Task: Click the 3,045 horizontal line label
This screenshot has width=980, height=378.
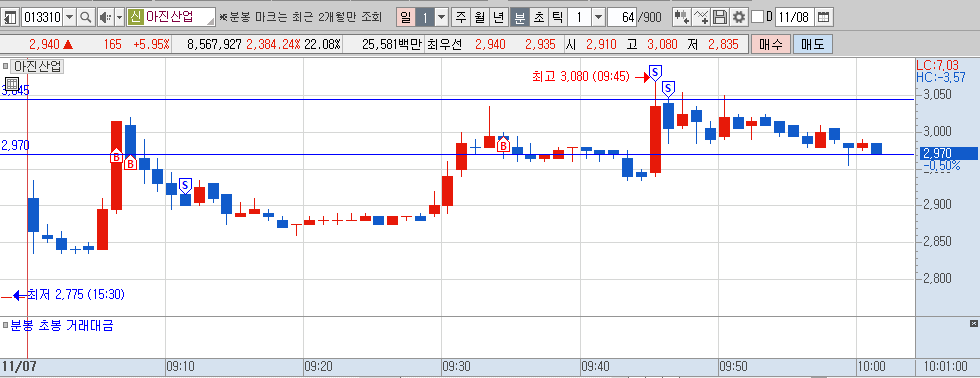Action: click(16, 91)
